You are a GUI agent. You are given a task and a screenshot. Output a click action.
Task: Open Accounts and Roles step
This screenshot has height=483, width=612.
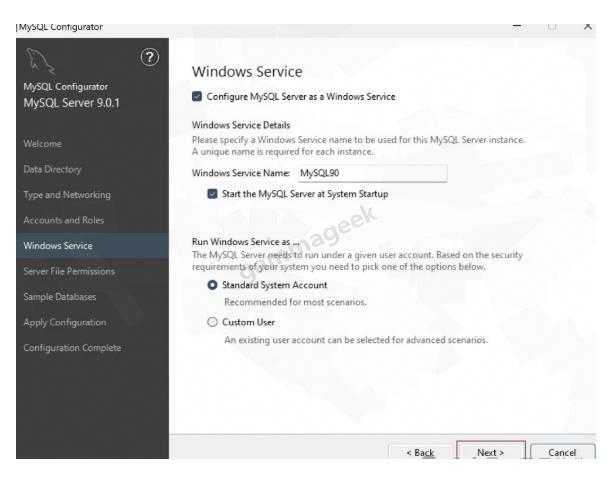click(64, 220)
